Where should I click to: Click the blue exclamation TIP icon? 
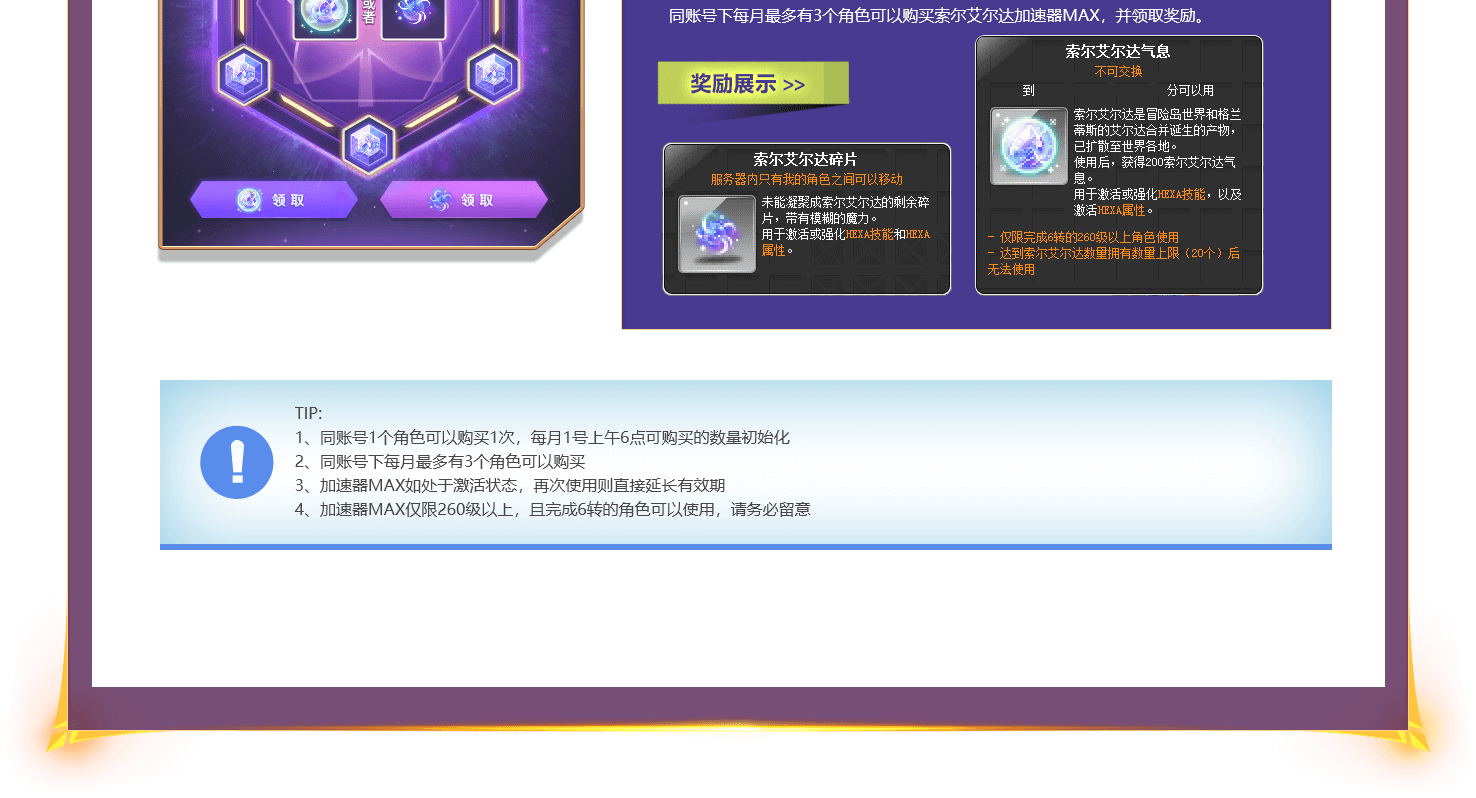coord(237,462)
